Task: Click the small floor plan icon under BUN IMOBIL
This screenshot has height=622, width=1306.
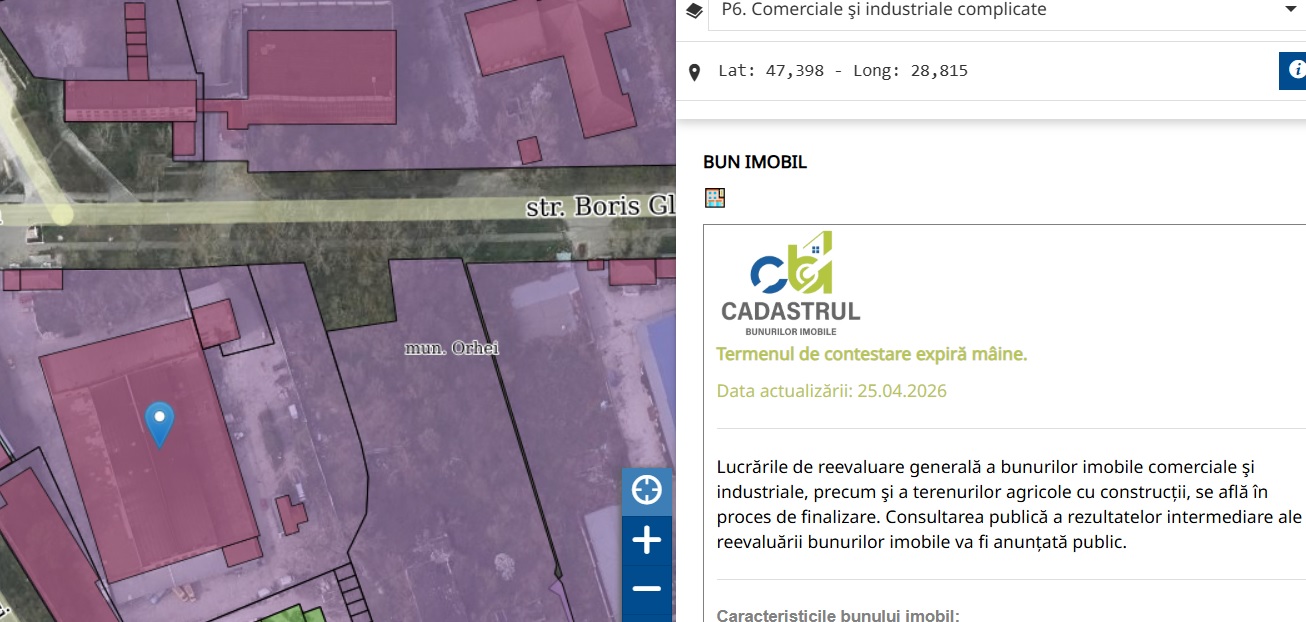Action: click(714, 198)
